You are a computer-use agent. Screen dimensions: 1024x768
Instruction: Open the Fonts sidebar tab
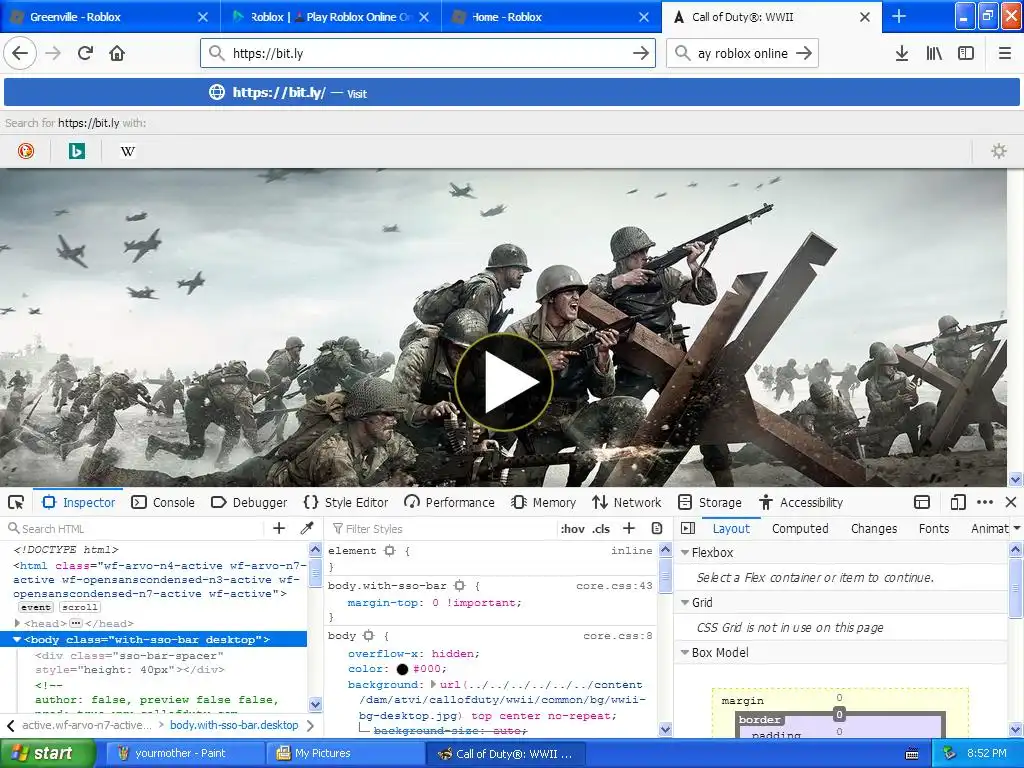(x=934, y=528)
